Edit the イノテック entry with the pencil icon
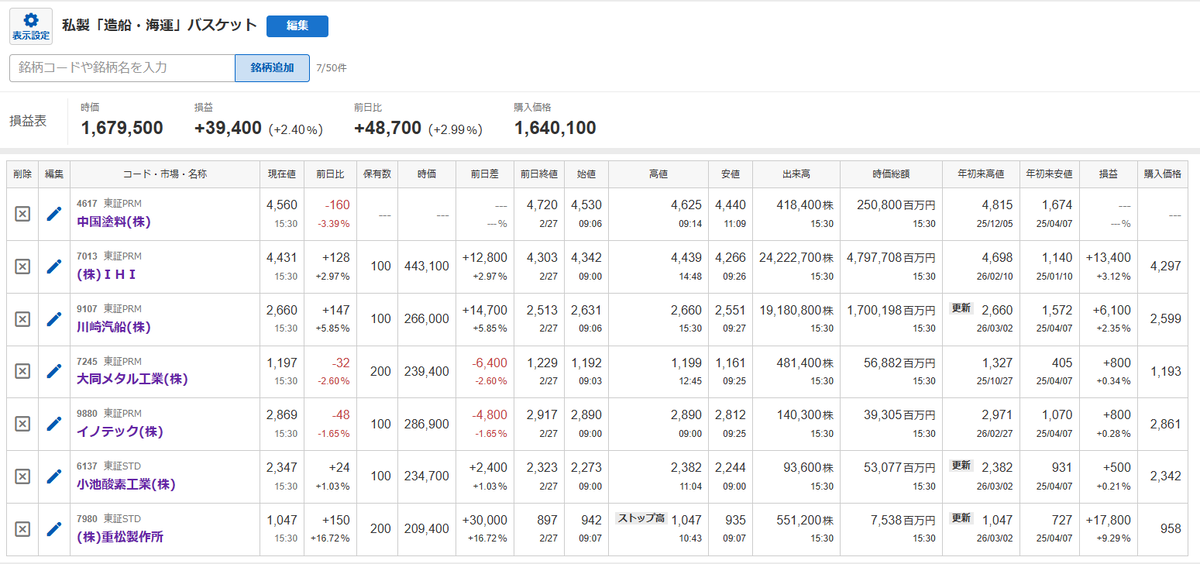1200x564 pixels. tap(54, 424)
